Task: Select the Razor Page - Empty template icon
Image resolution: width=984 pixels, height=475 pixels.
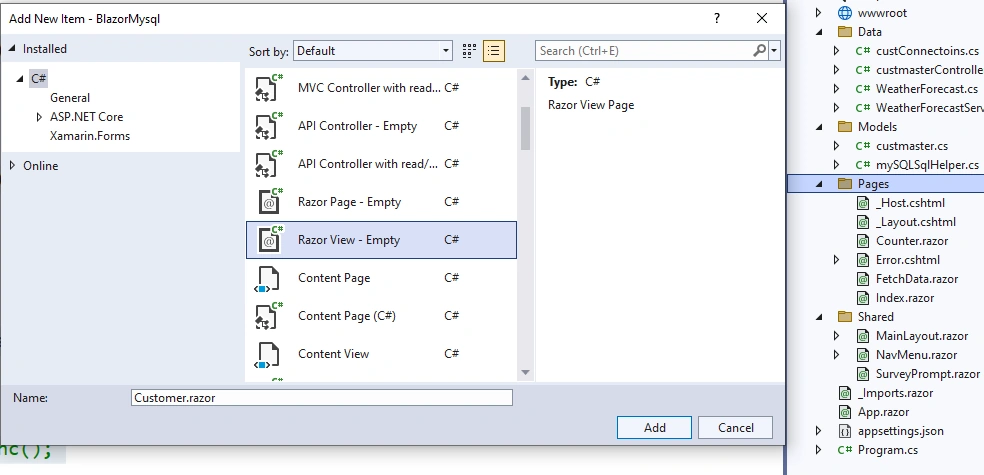Action: (x=269, y=201)
